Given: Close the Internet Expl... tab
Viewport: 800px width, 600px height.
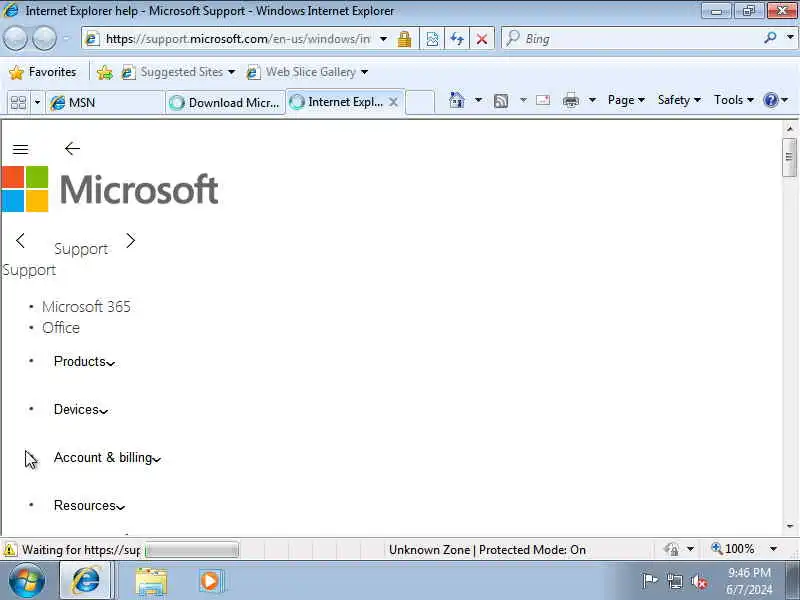Looking at the screenshot, I should (393, 102).
